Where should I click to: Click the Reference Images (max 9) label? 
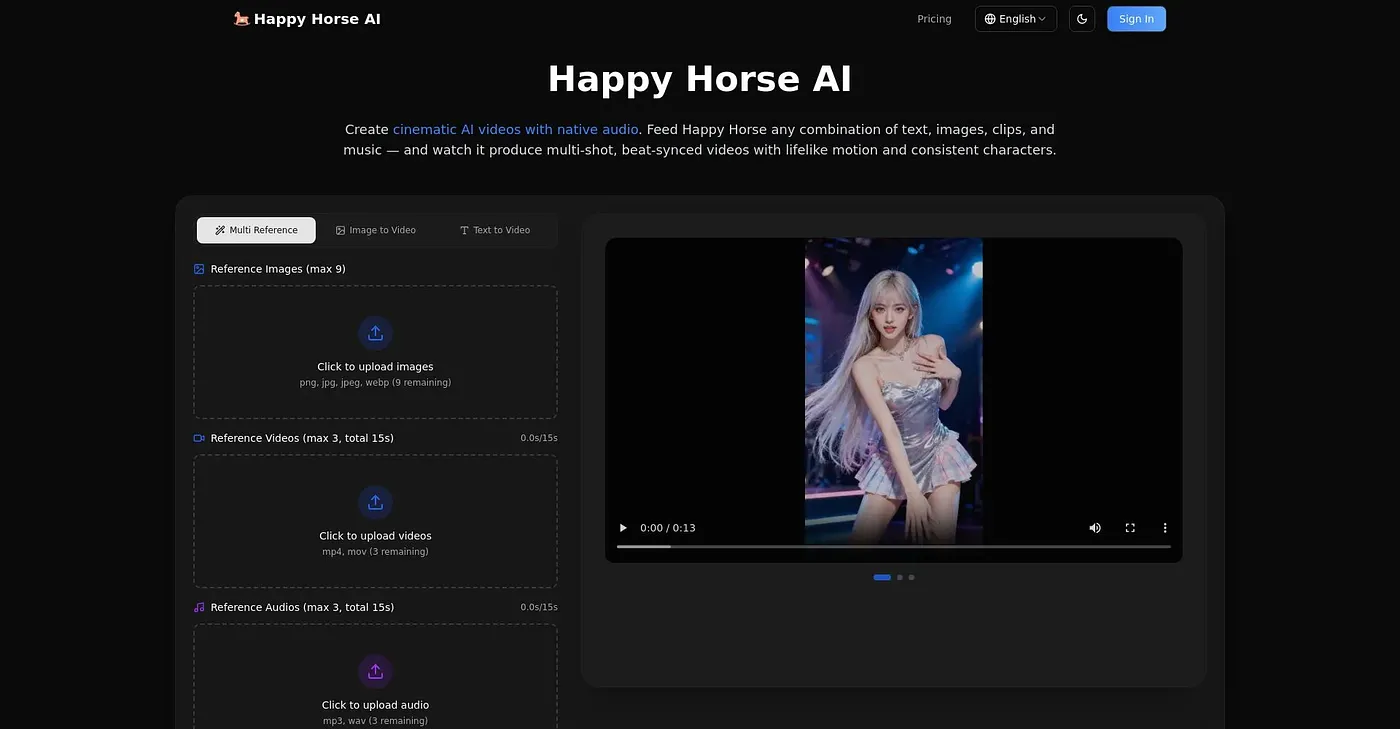click(x=278, y=269)
